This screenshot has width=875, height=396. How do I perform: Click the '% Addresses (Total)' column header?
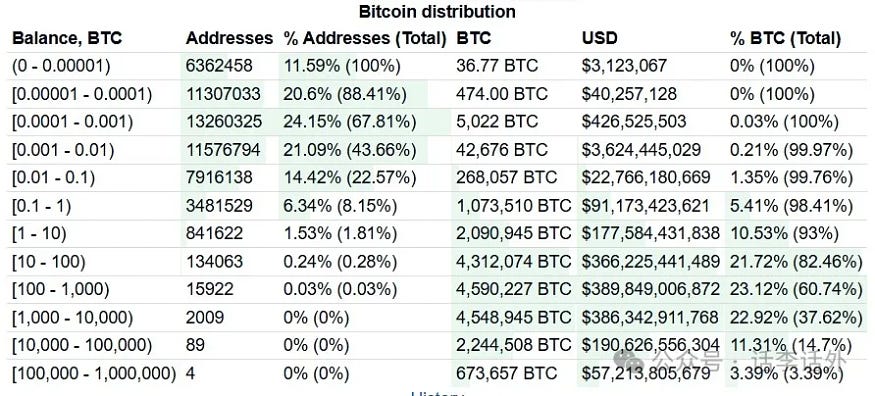click(366, 38)
